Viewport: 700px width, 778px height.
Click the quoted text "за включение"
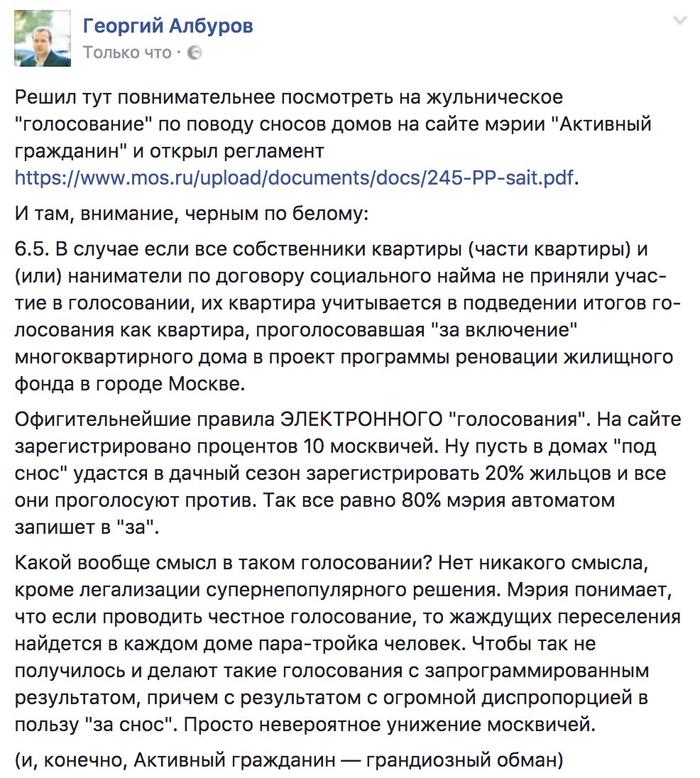(509, 330)
